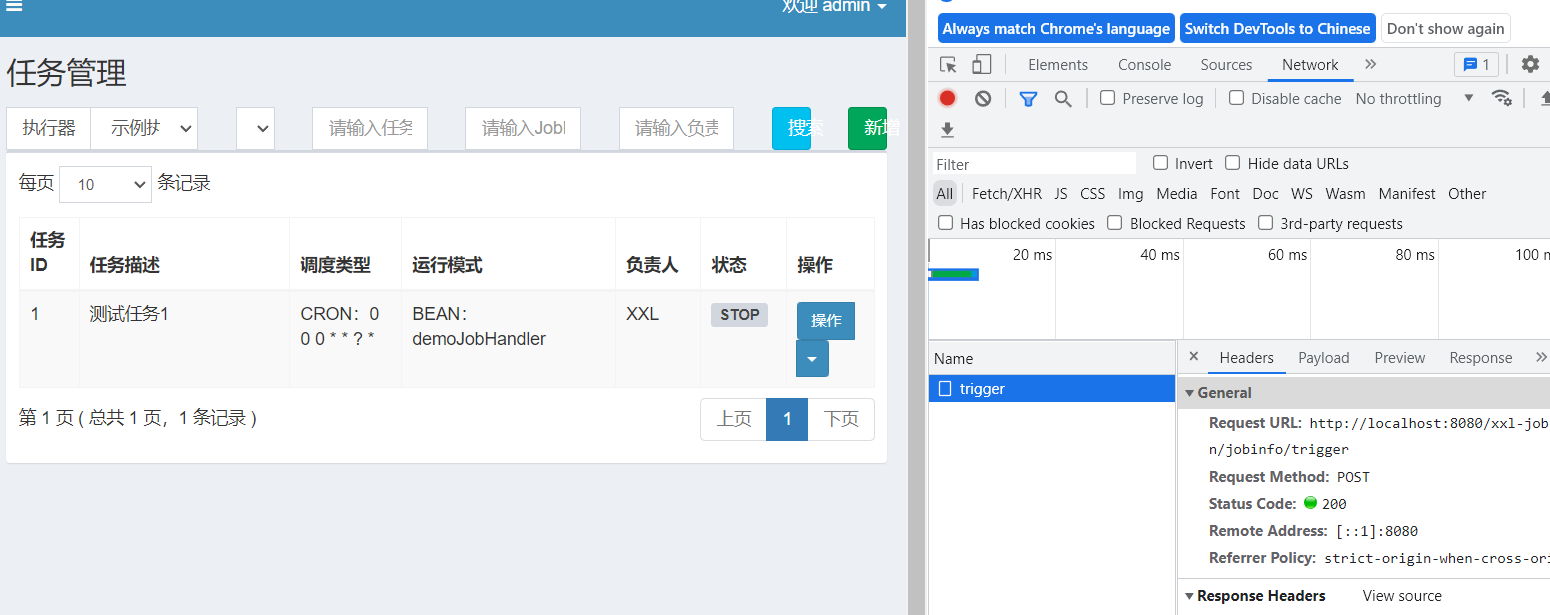The width and height of the screenshot is (1550, 615).
Task: Click the JobHandler input field
Action: pos(523,128)
